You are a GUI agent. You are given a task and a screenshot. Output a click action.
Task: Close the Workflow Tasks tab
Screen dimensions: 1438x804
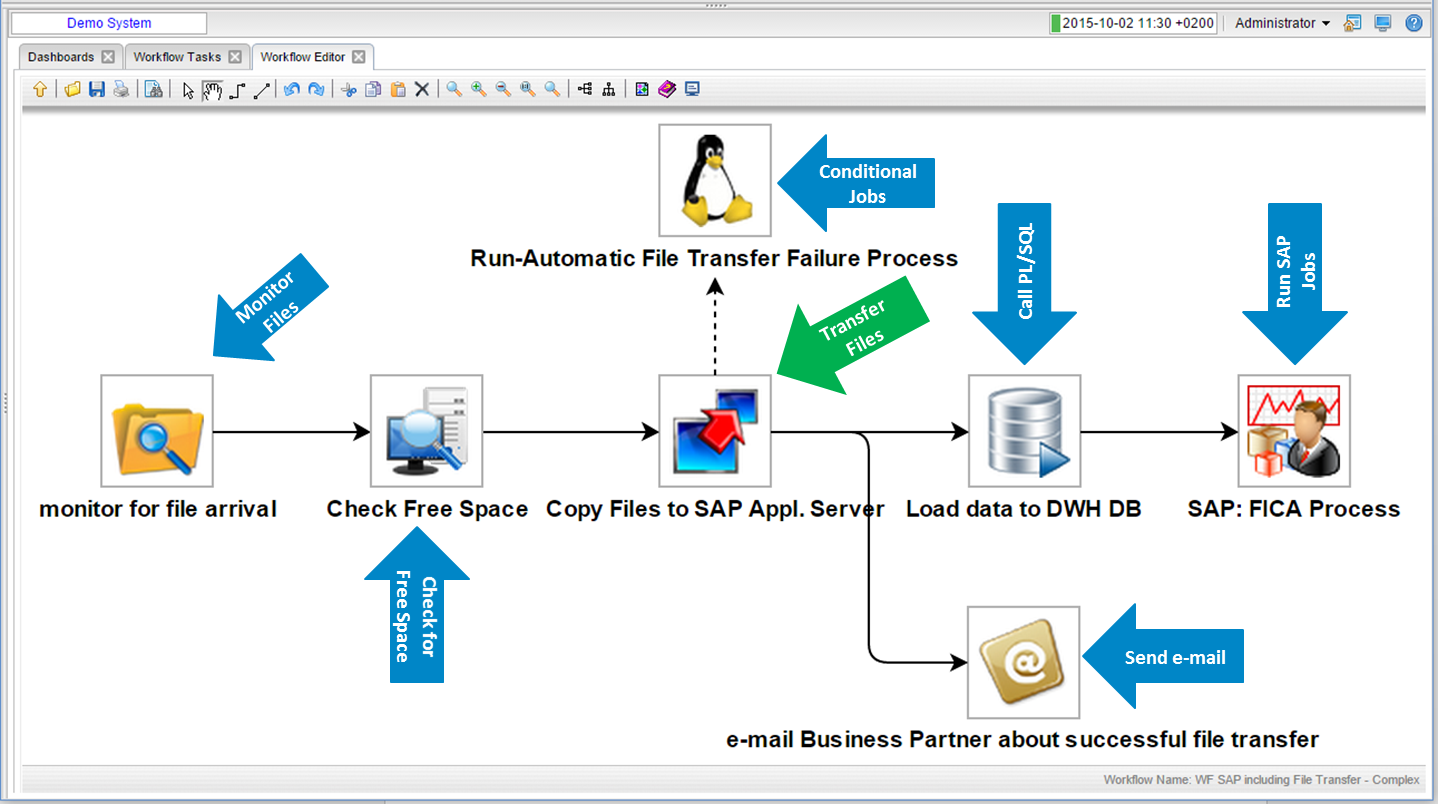235,57
